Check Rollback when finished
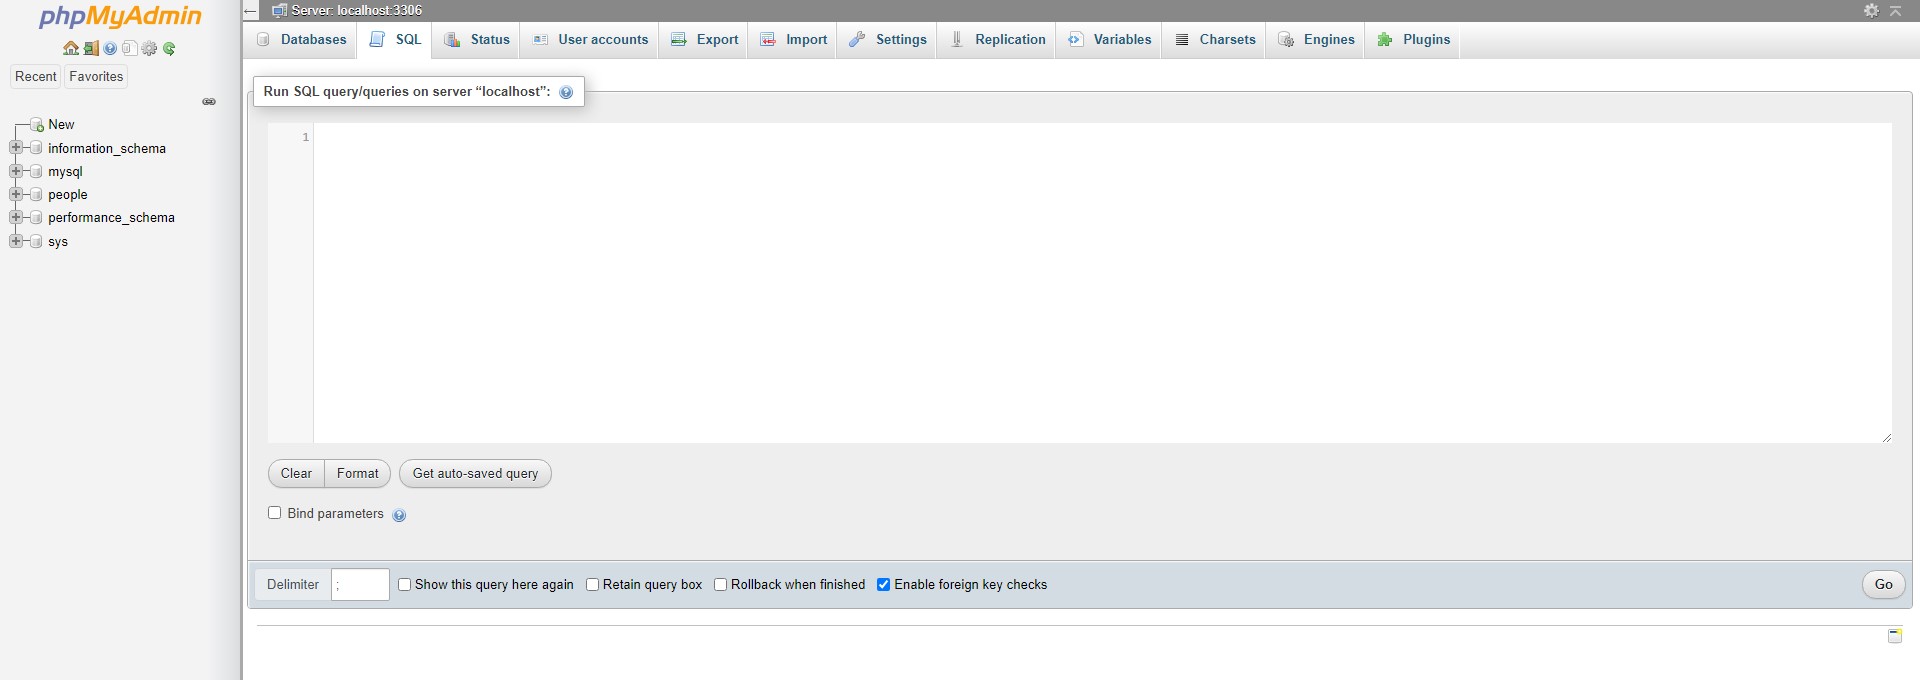This screenshot has width=1920, height=680. pos(720,584)
